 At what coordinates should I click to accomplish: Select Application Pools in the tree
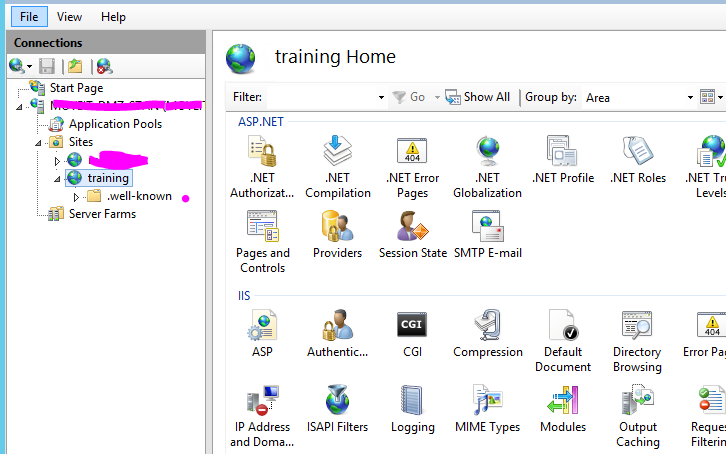pos(115,124)
